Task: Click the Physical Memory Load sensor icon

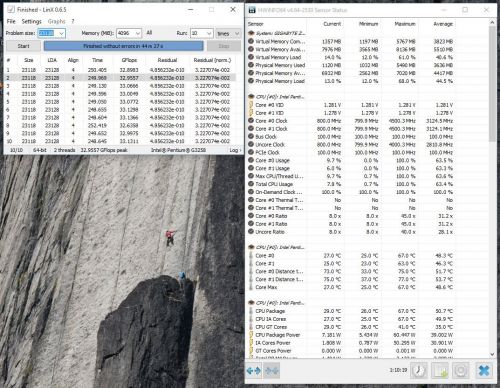Action: [x=251, y=81]
